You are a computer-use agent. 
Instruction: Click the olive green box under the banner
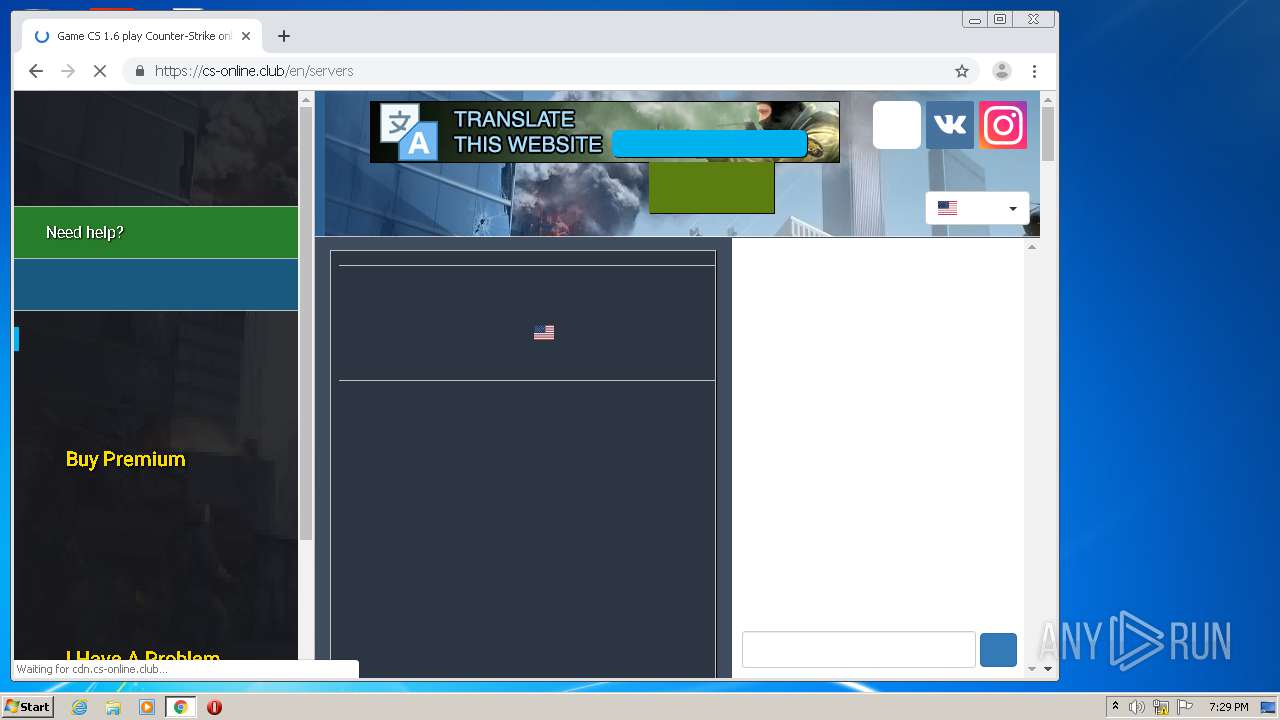[x=712, y=187]
